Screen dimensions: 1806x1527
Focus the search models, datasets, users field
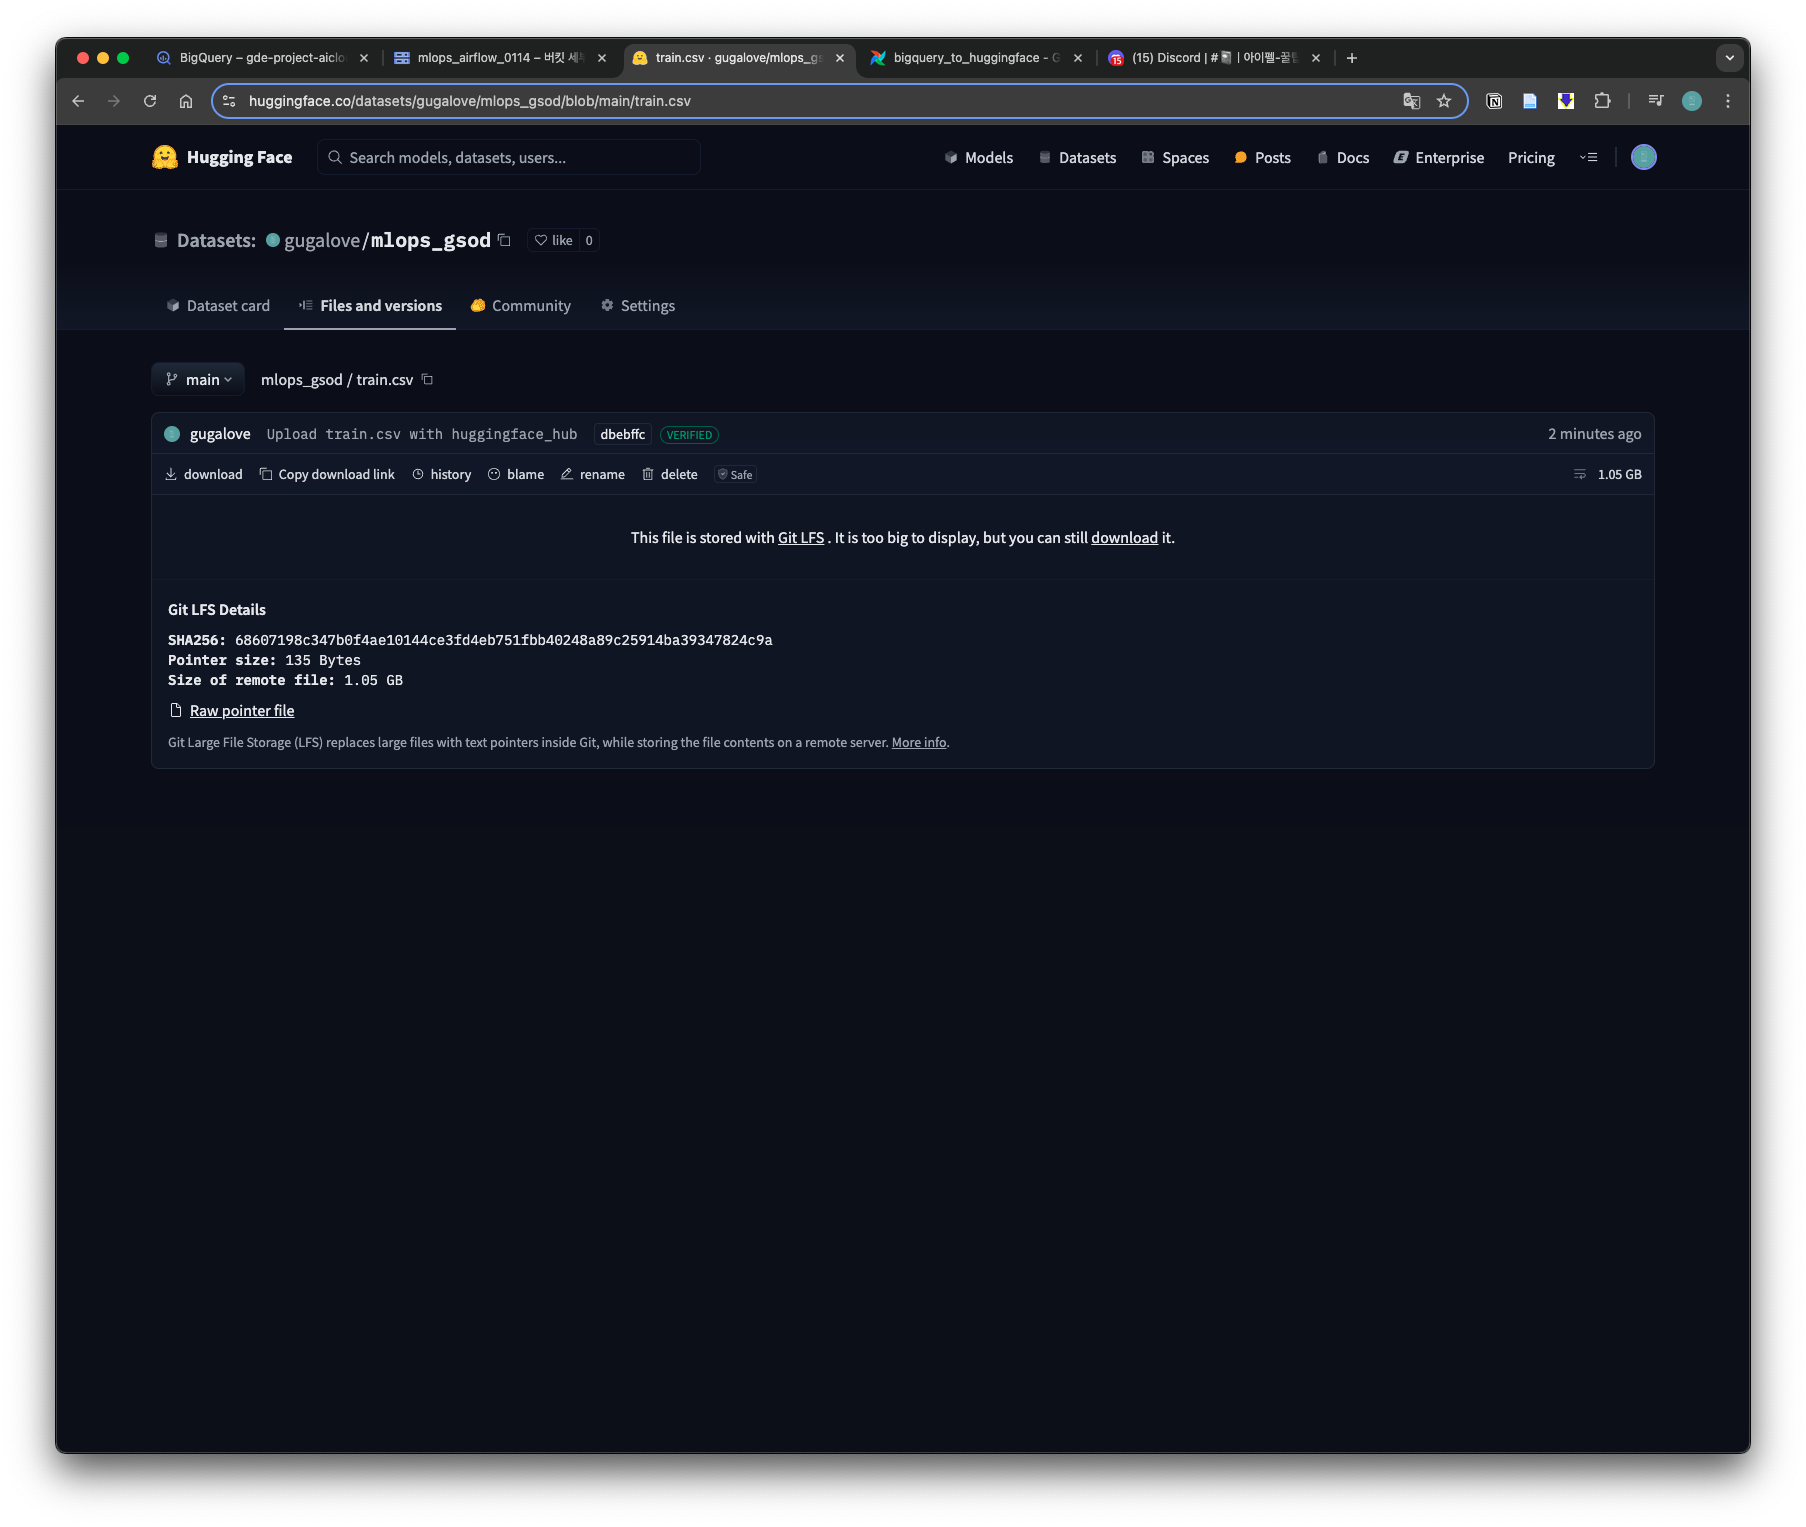[509, 157]
